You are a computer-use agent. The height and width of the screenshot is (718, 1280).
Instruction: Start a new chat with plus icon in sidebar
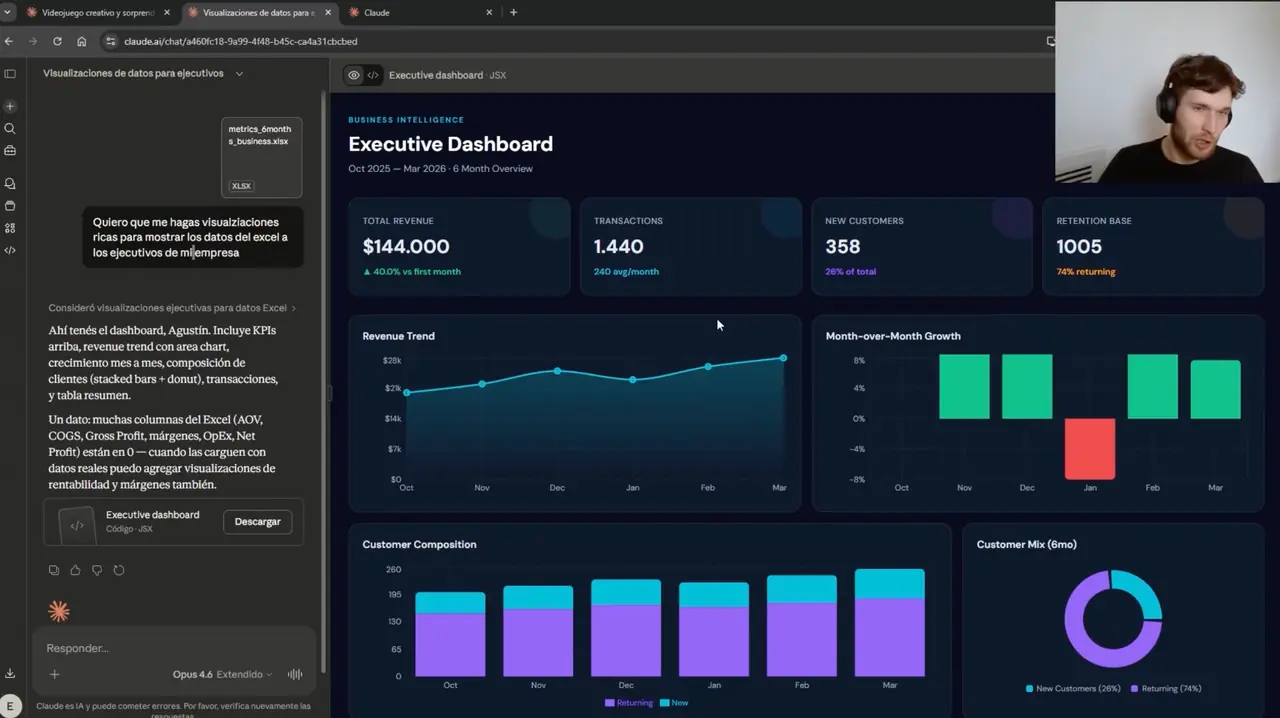[10, 106]
